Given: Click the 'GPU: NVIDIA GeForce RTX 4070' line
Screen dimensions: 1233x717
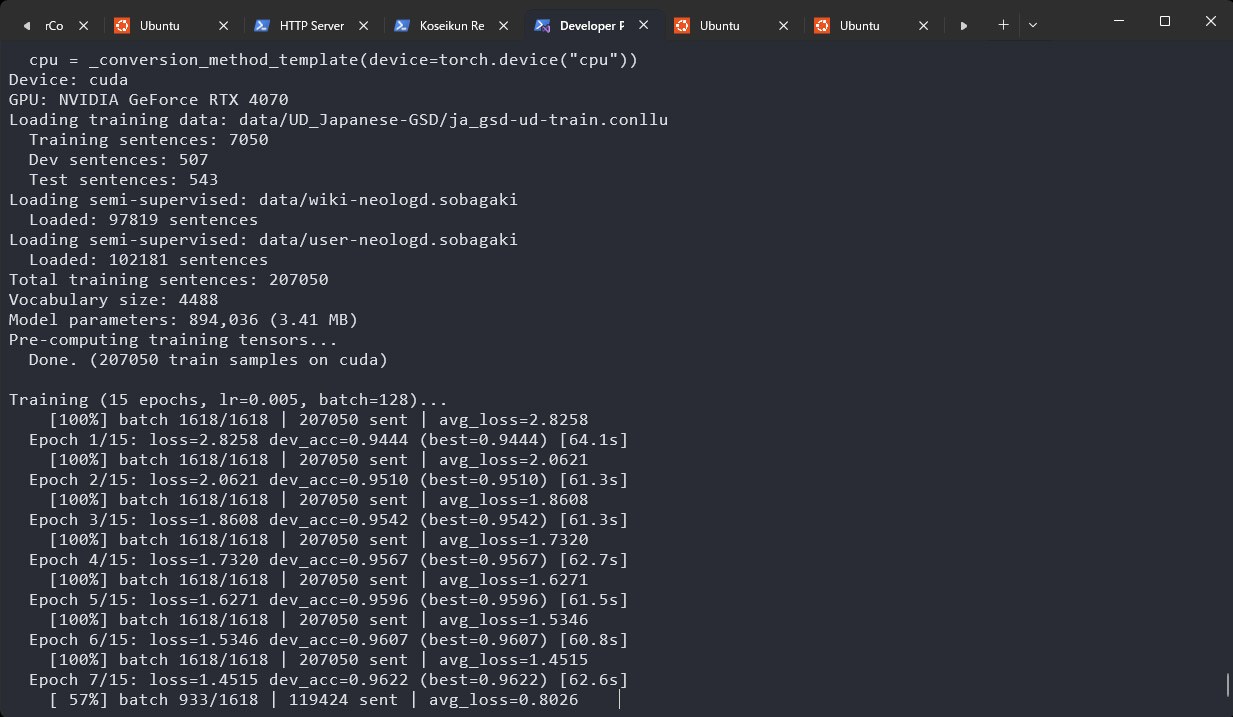Looking at the screenshot, I should 148,100.
